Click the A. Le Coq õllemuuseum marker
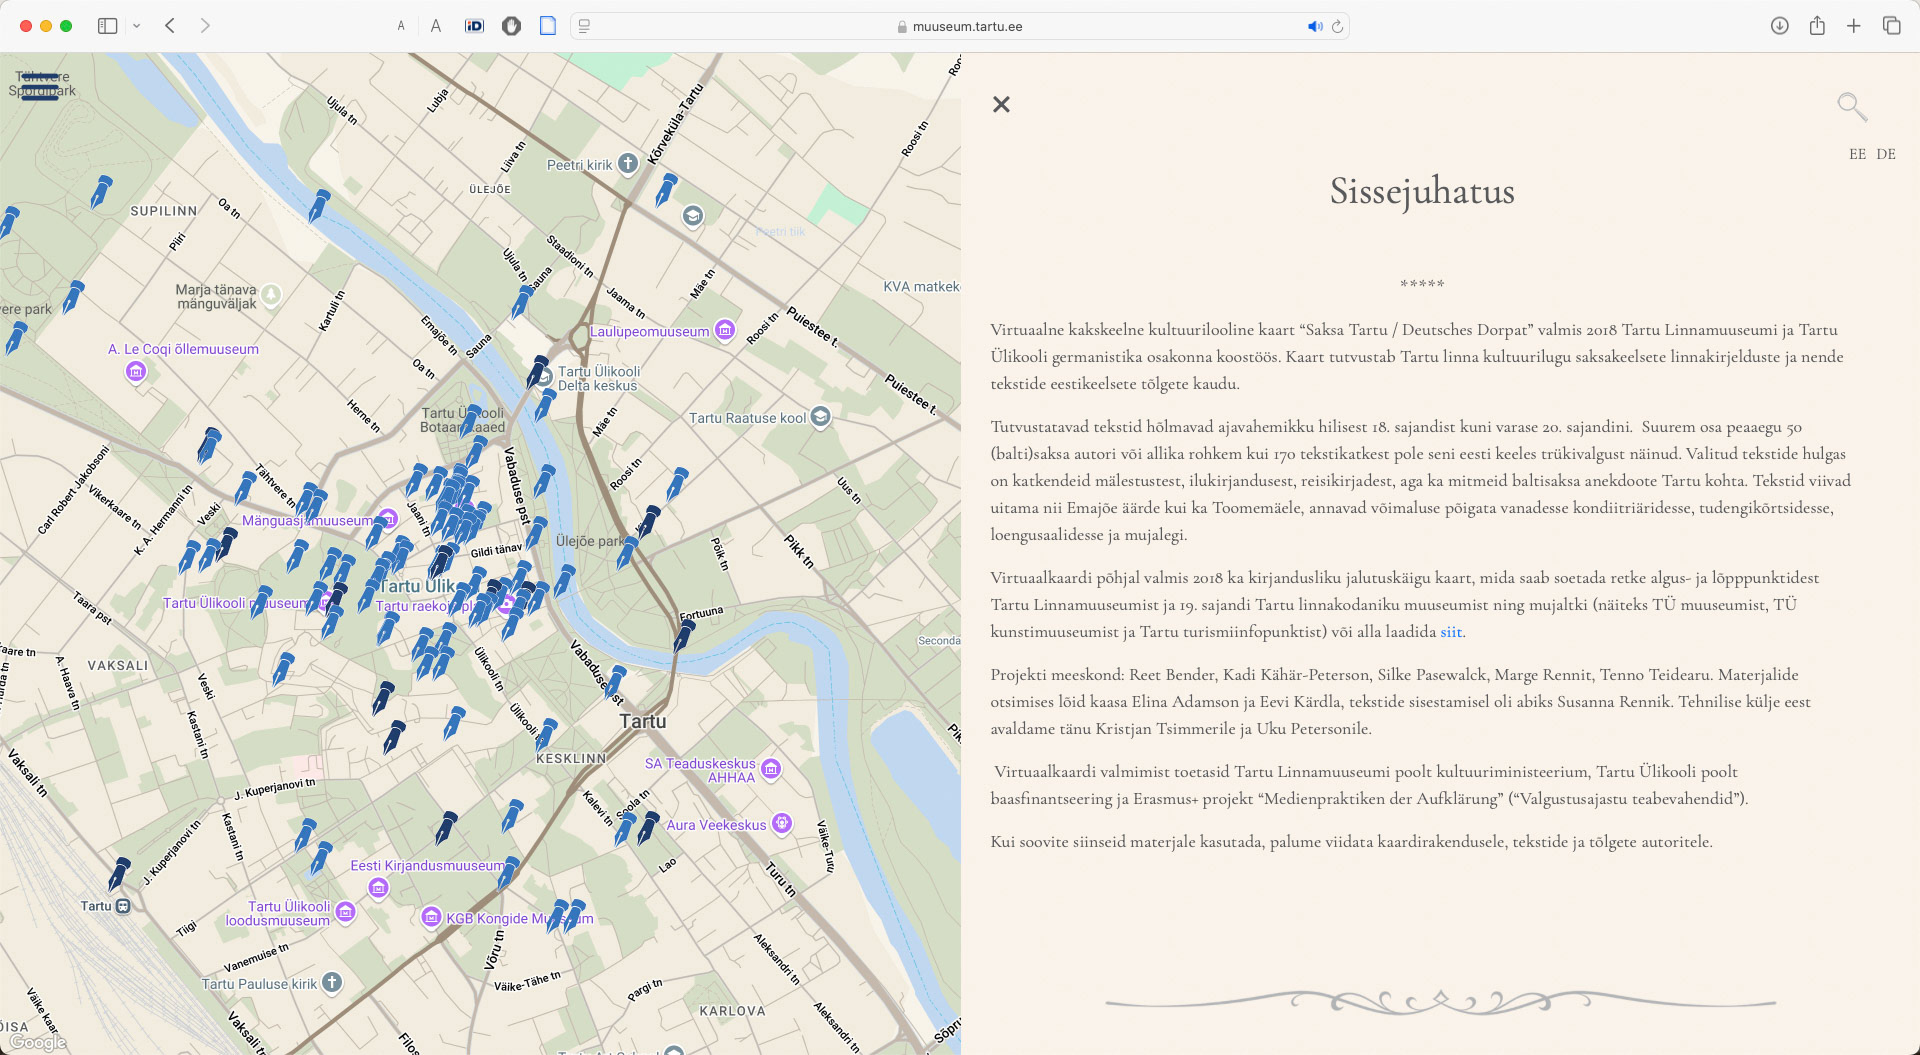Screen dimensions: 1920x1055 point(136,372)
